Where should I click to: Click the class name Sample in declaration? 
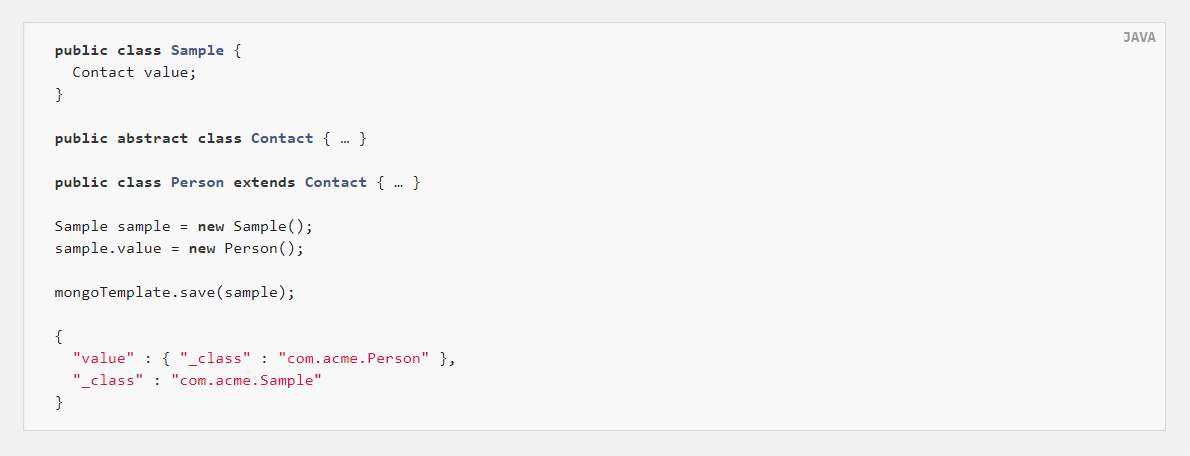[x=197, y=51]
